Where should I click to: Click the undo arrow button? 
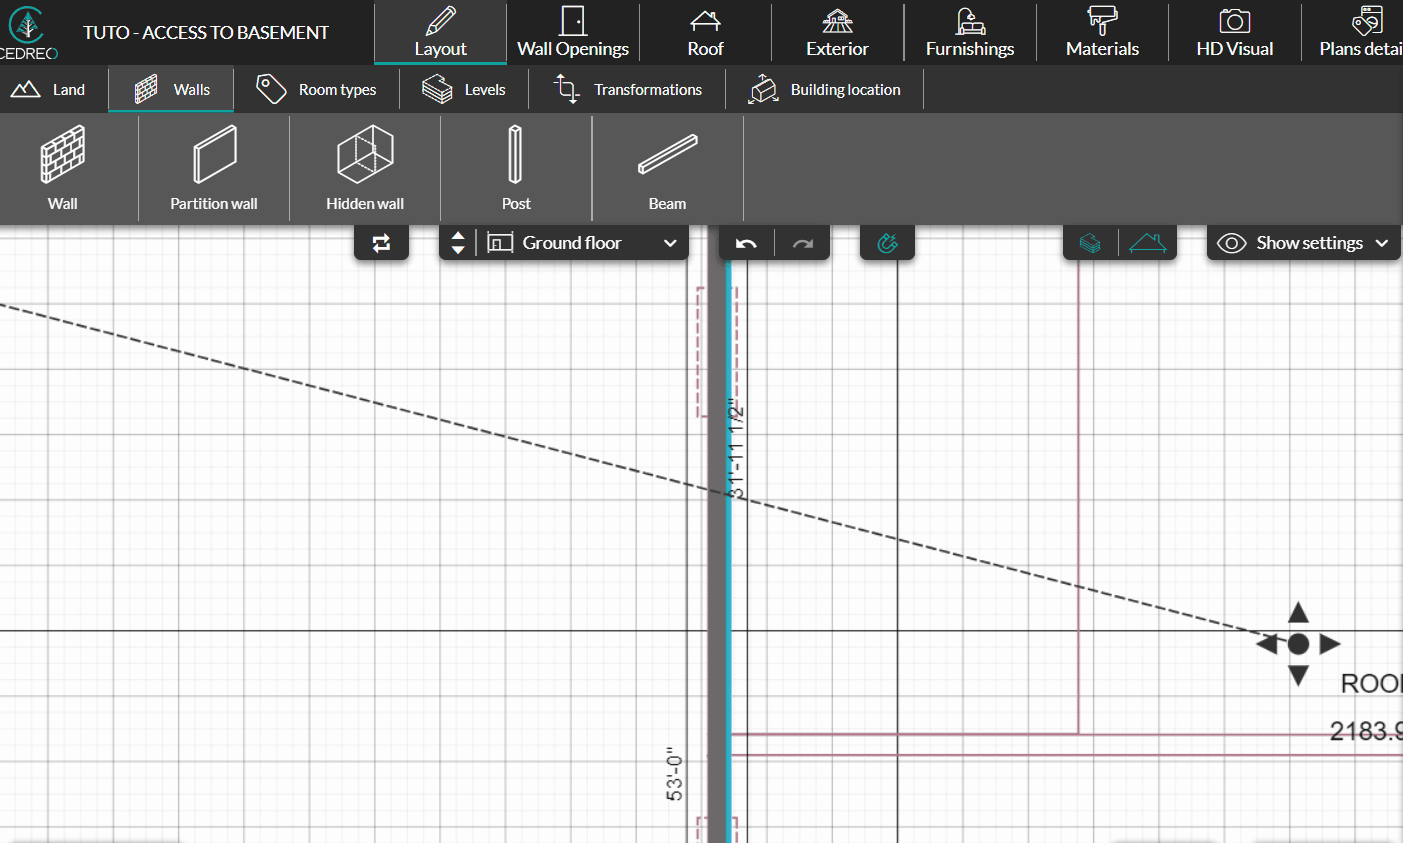click(746, 243)
